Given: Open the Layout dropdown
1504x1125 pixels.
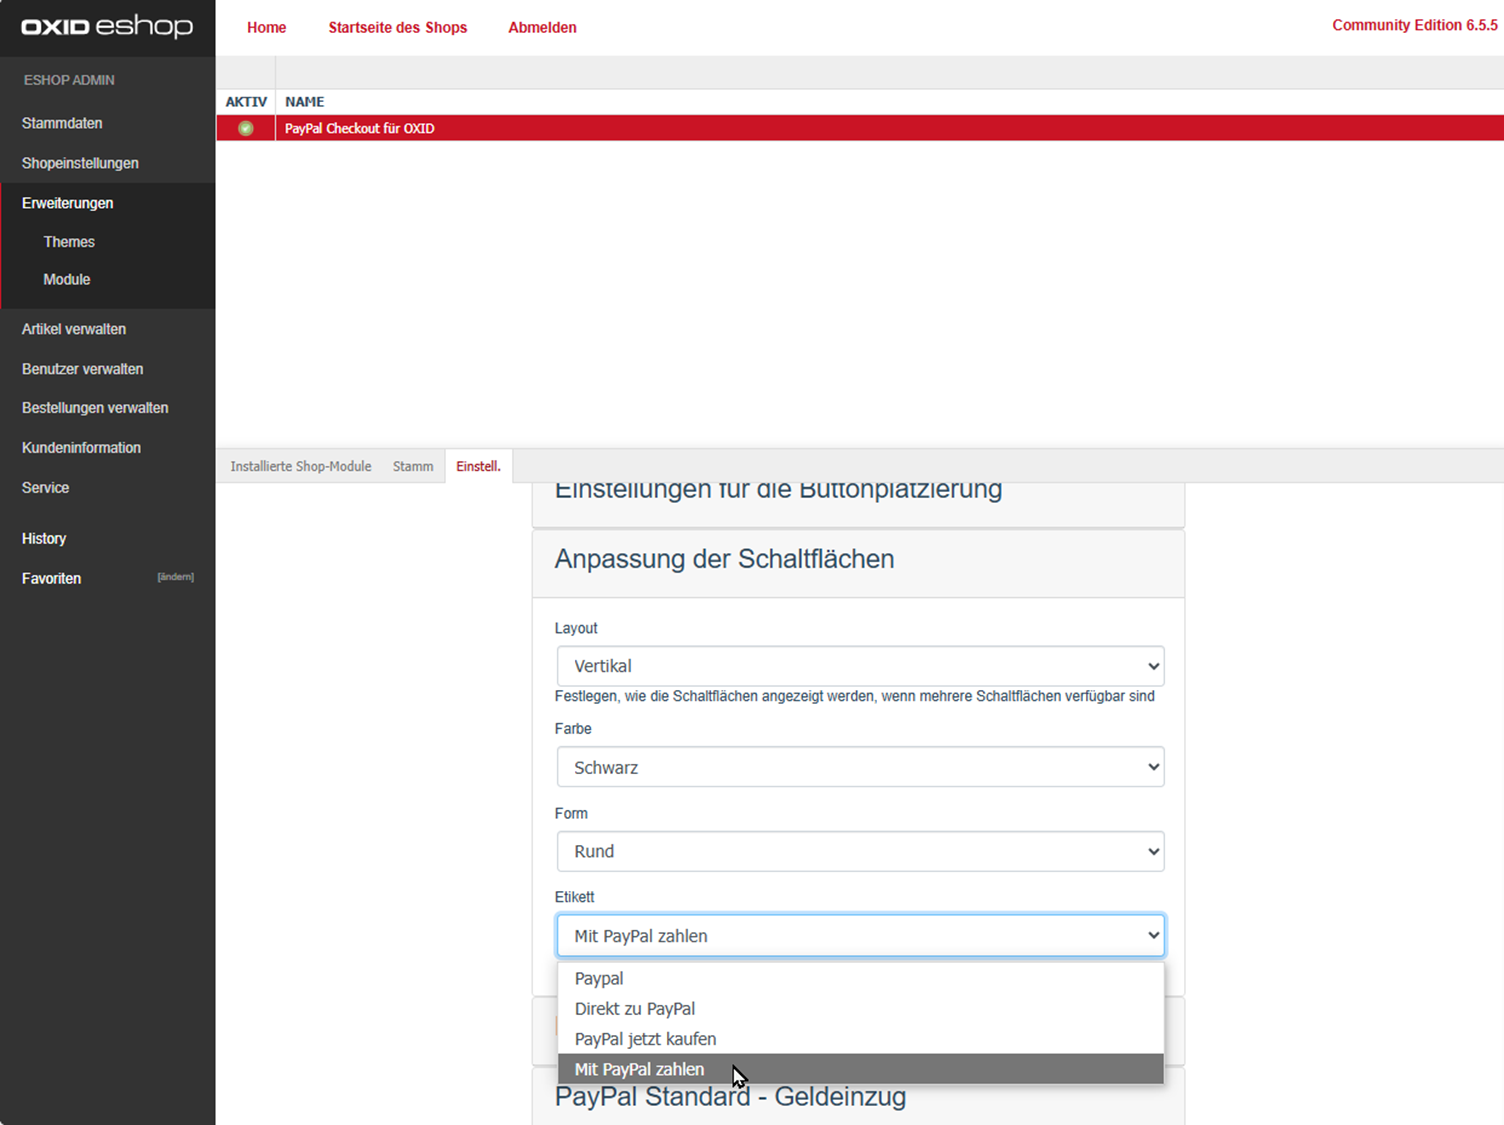Looking at the screenshot, I should [x=860, y=666].
